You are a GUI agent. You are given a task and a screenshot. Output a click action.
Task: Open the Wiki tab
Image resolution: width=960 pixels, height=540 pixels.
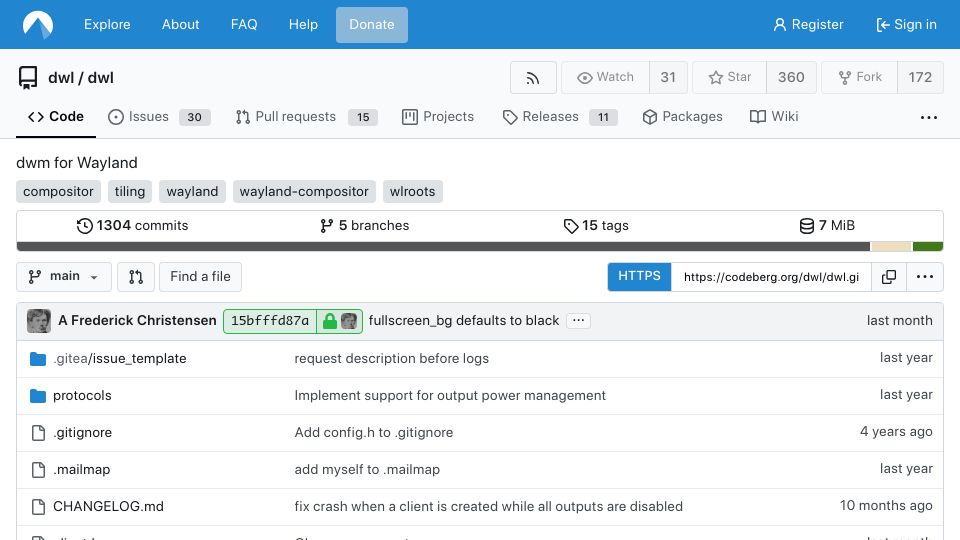[774, 117]
